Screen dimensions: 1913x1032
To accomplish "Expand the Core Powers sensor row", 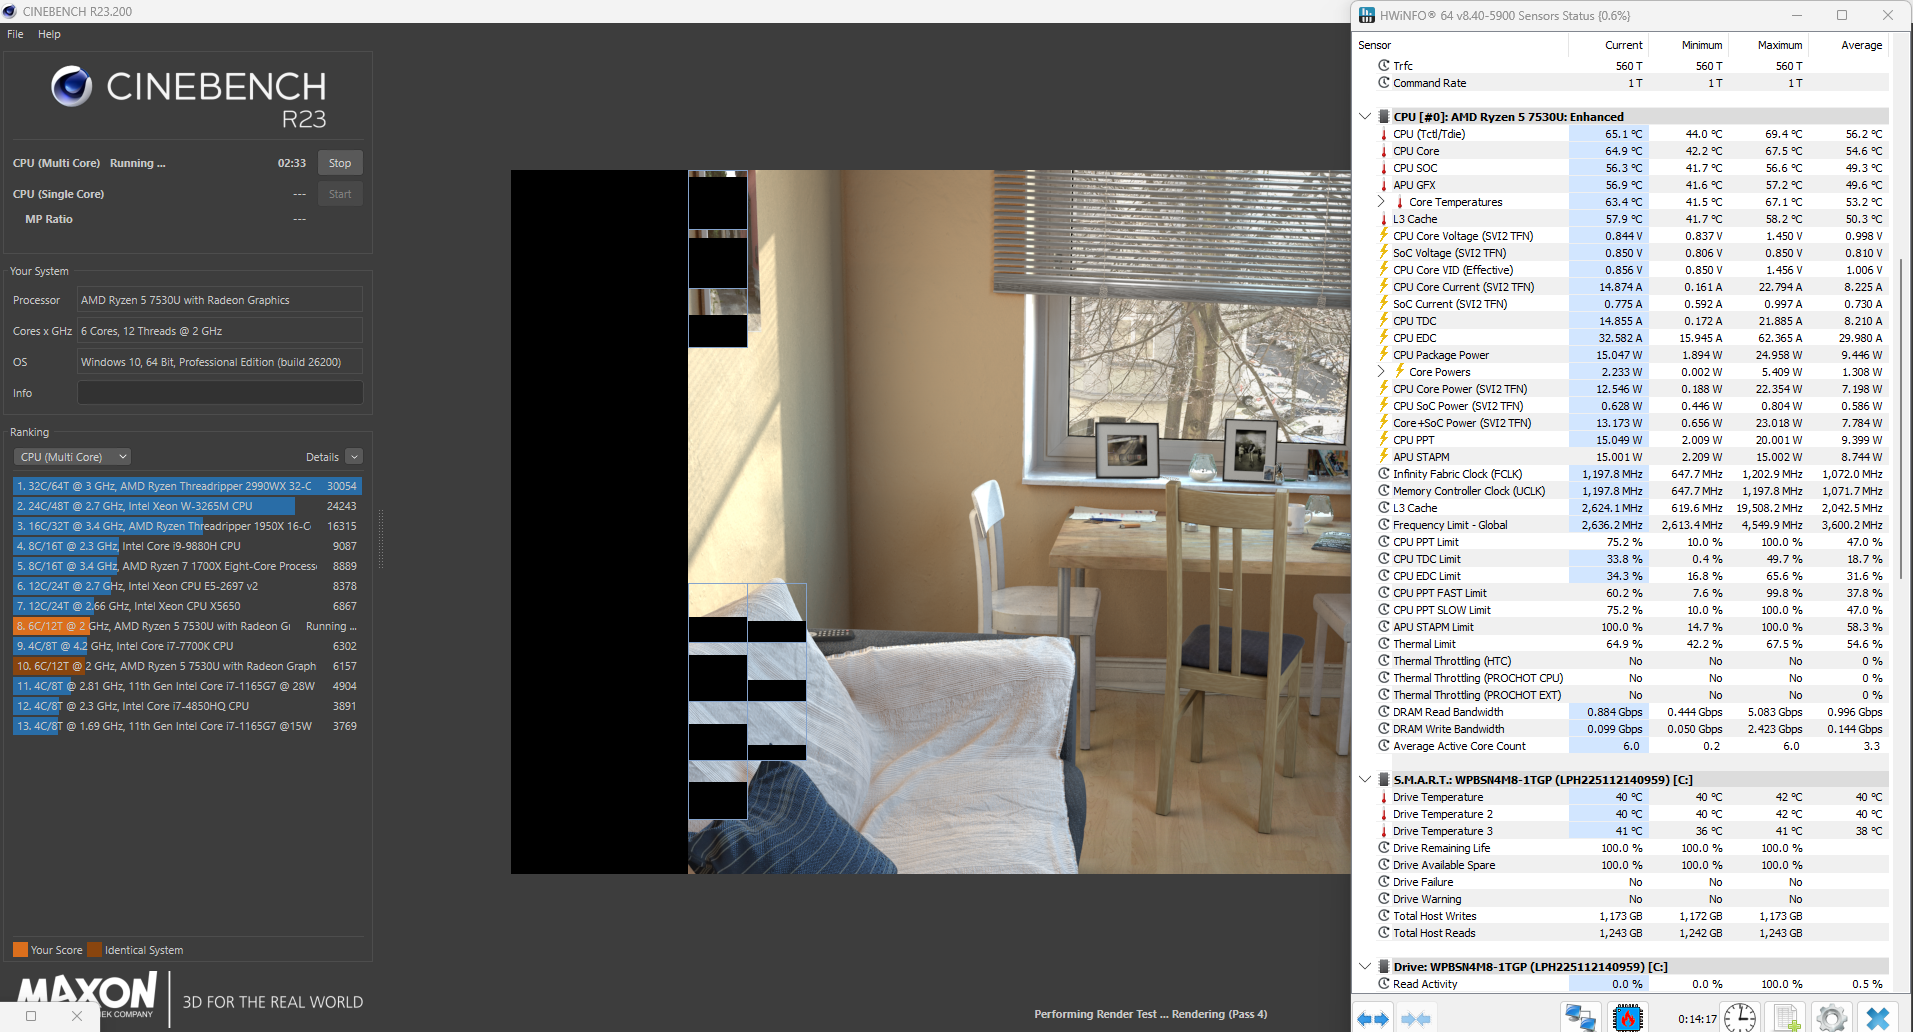I will (1381, 372).
